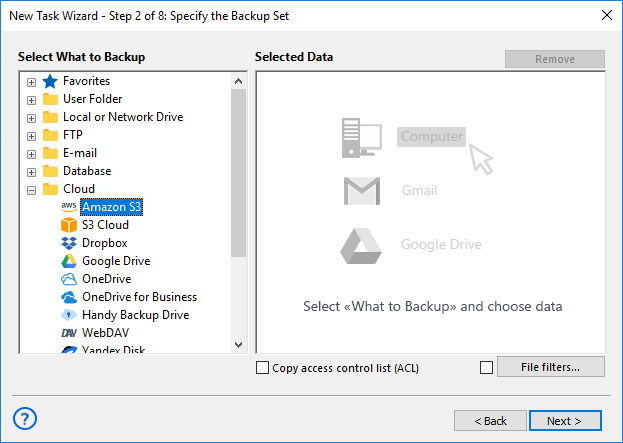Click the Database folder icon

coord(50,171)
